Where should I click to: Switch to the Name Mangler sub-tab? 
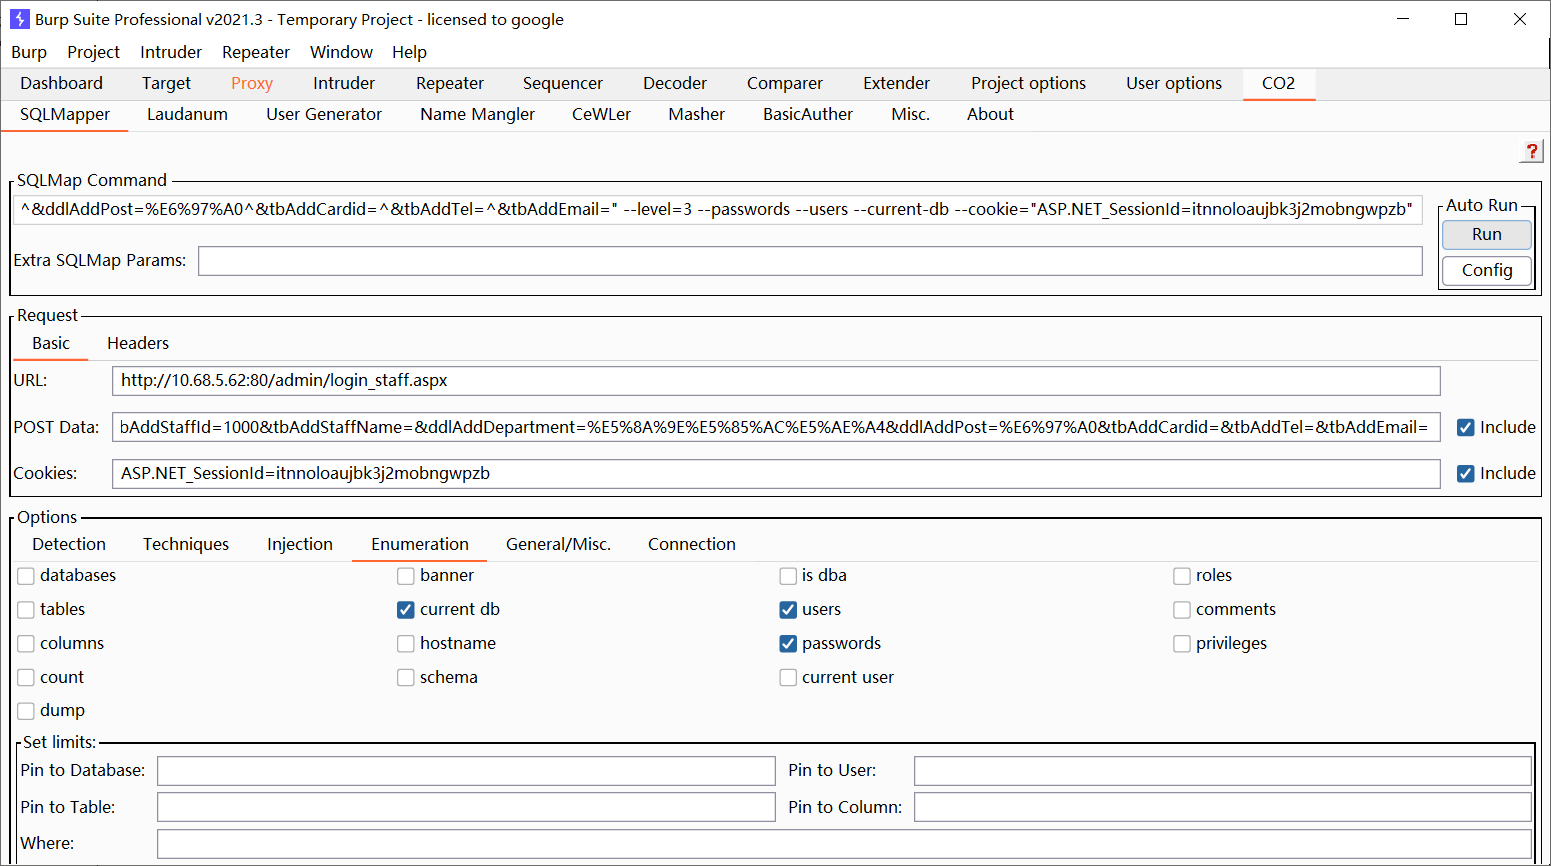[477, 114]
